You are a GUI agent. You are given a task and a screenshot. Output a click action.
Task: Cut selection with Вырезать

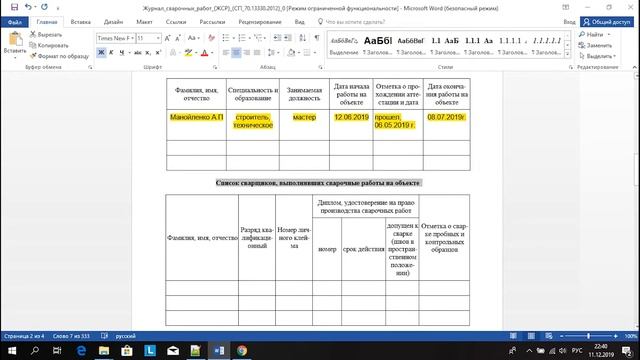click(46, 35)
